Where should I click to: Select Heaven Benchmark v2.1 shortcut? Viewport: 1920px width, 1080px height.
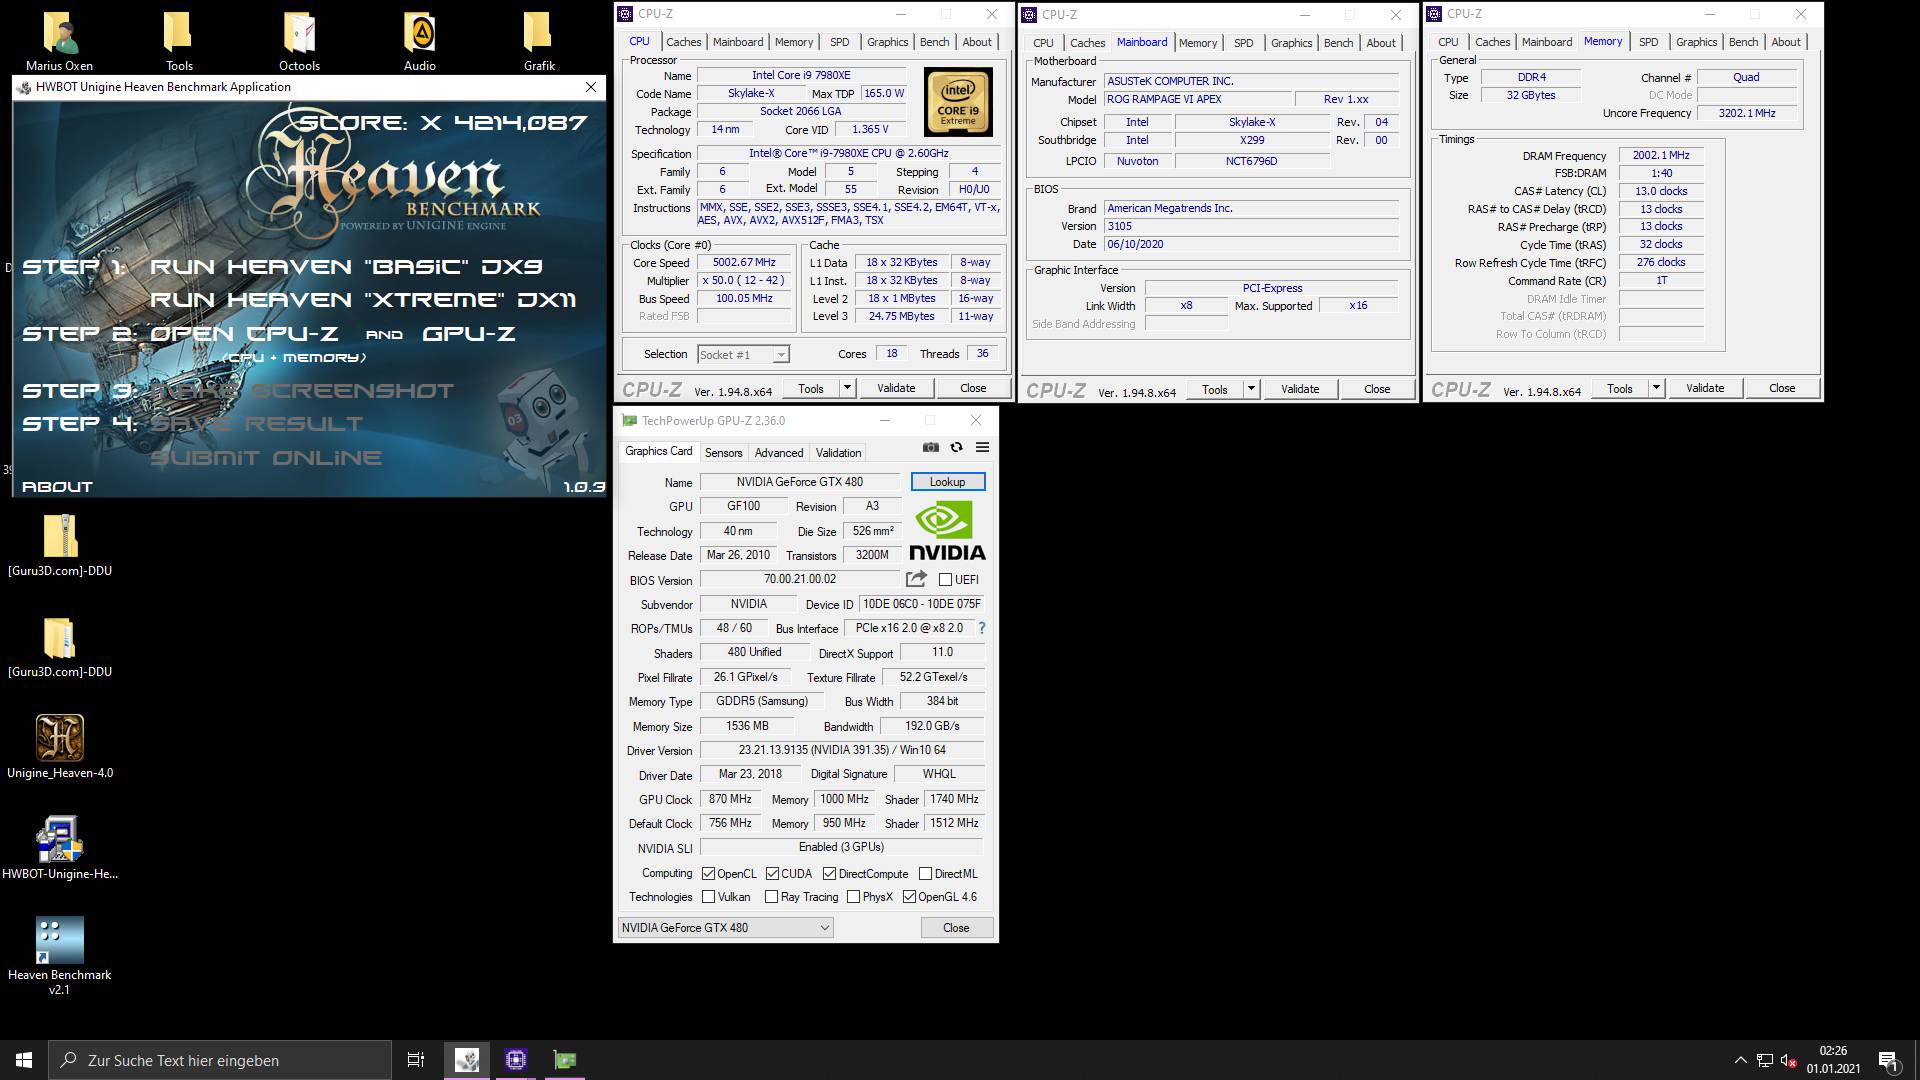(60, 956)
